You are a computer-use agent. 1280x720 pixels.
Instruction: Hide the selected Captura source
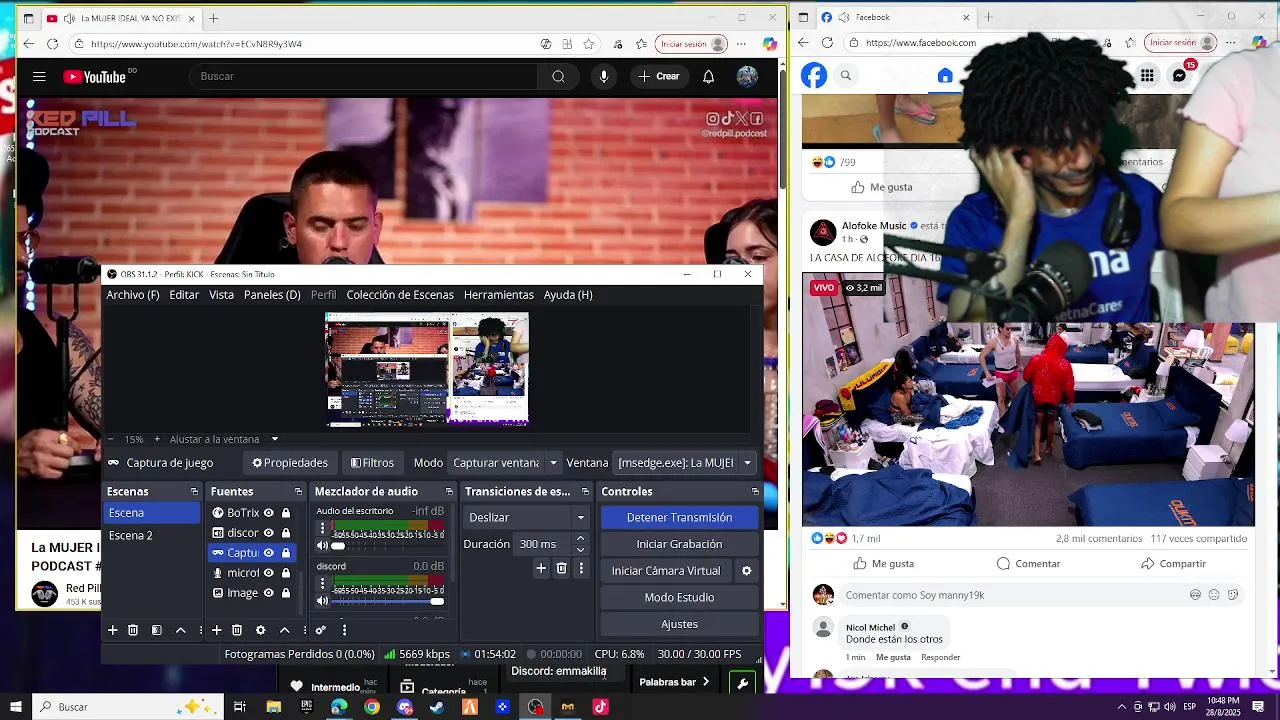point(268,553)
